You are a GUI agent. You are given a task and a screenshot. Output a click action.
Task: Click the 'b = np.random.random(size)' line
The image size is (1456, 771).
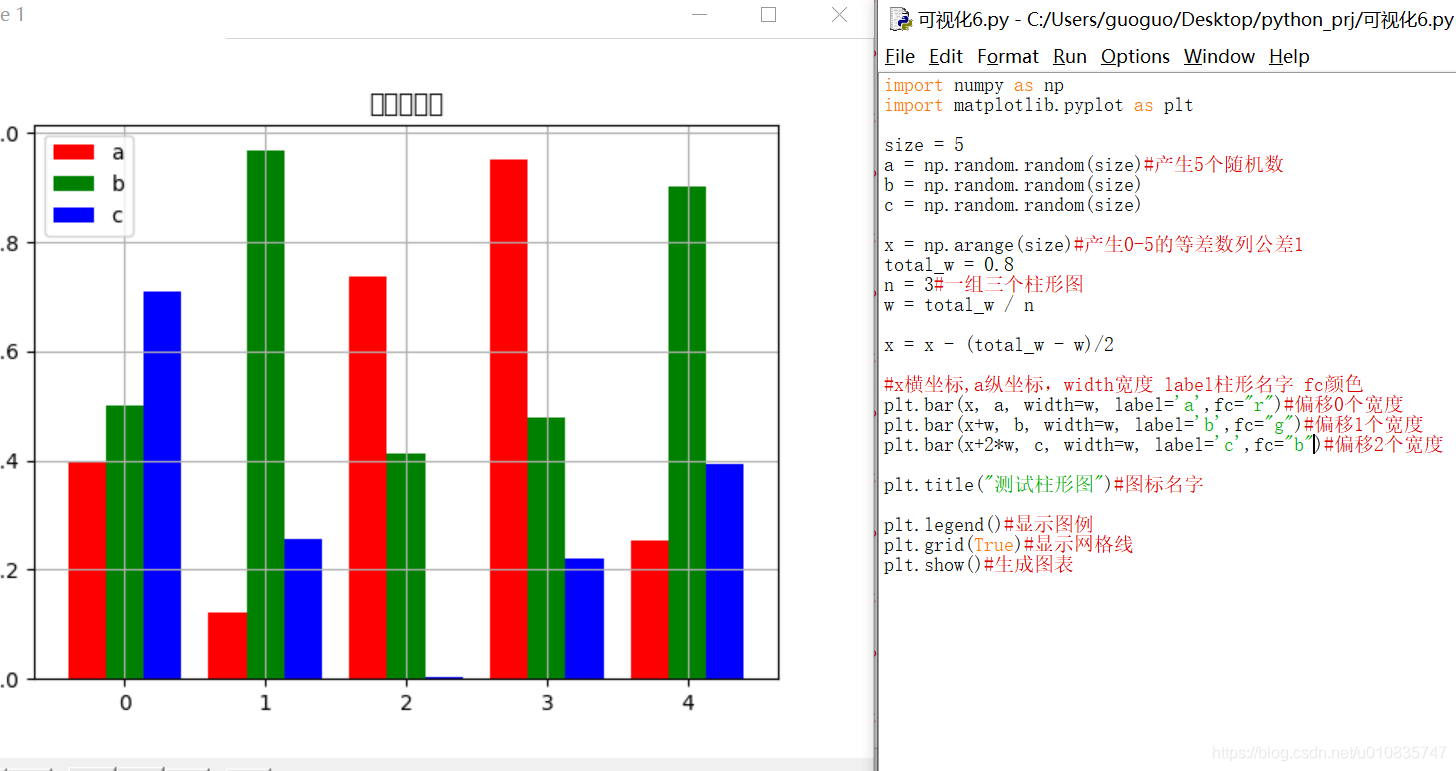click(x=1012, y=185)
